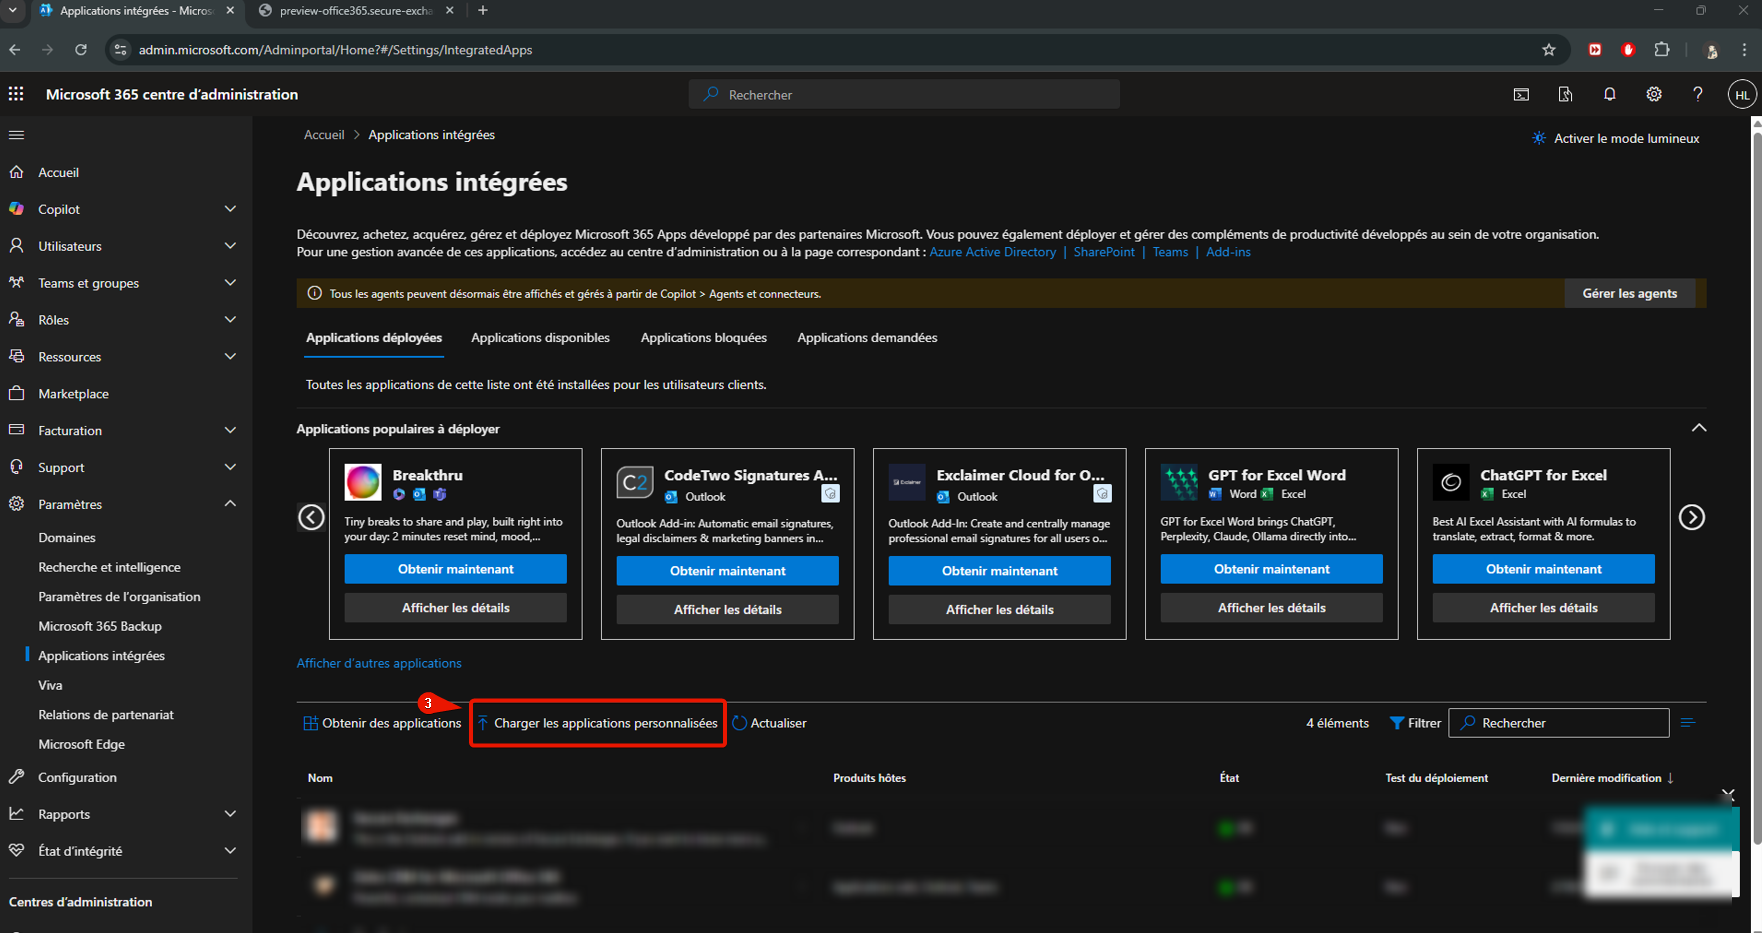Viewport: 1762px width, 933px height.
Task: Go back in browser history
Action: point(15,50)
